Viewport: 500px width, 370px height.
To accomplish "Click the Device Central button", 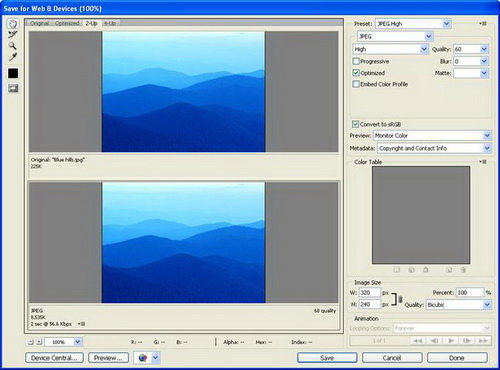I will (x=54, y=358).
